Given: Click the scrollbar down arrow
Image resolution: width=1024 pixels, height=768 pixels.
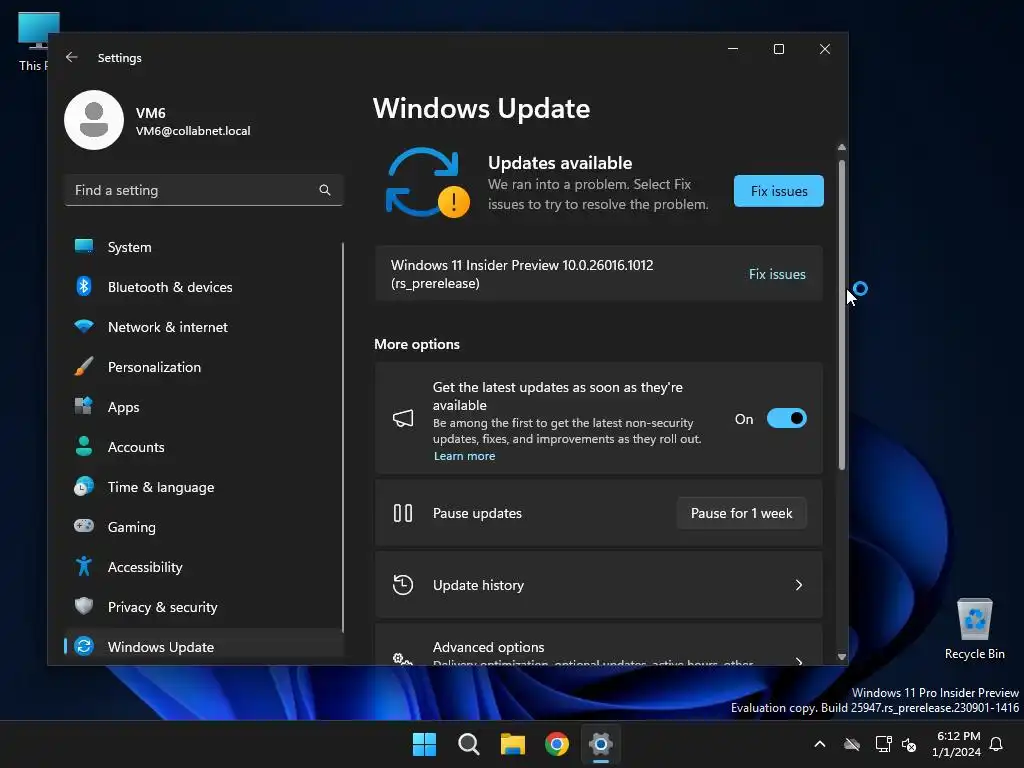Looking at the screenshot, I should coord(842,657).
